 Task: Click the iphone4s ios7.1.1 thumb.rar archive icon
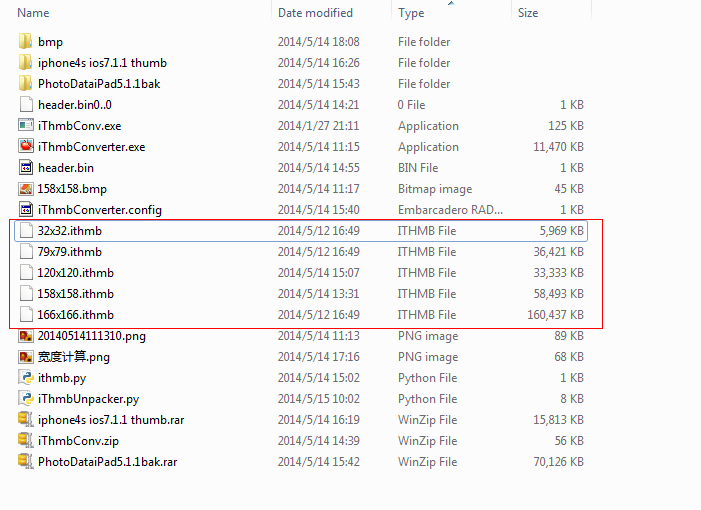[x=26, y=420]
